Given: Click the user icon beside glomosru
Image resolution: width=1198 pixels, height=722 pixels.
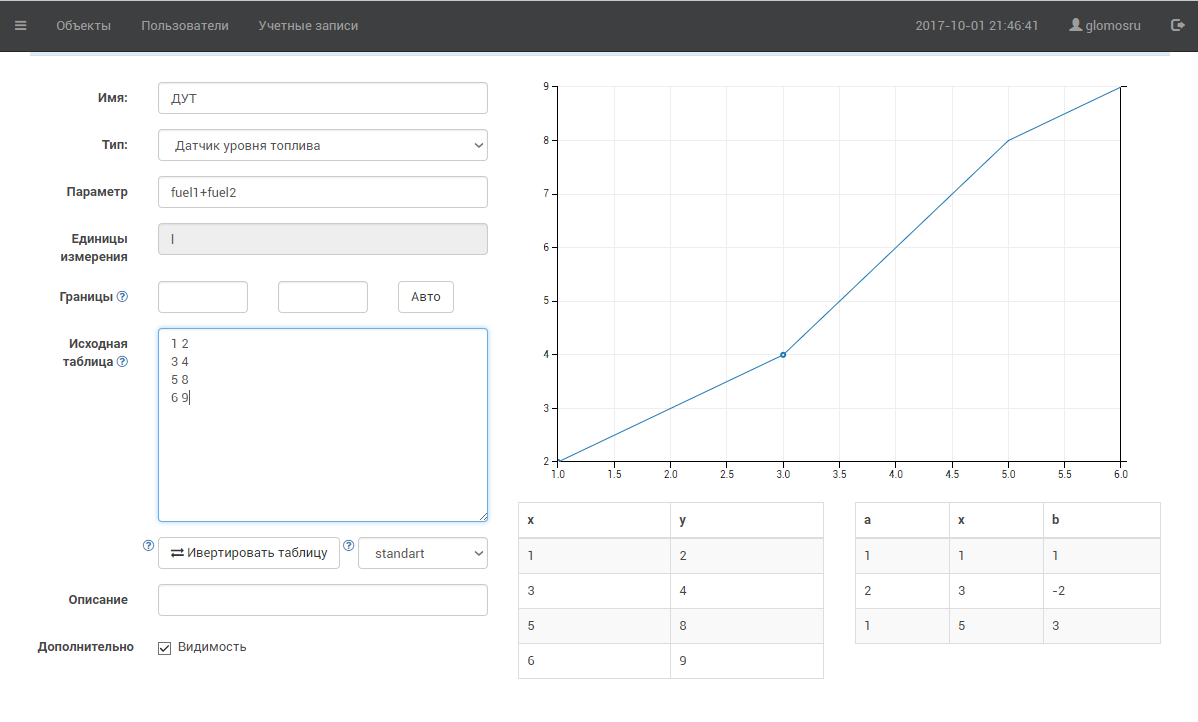Looking at the screenshot, I should pos(1075,26).
